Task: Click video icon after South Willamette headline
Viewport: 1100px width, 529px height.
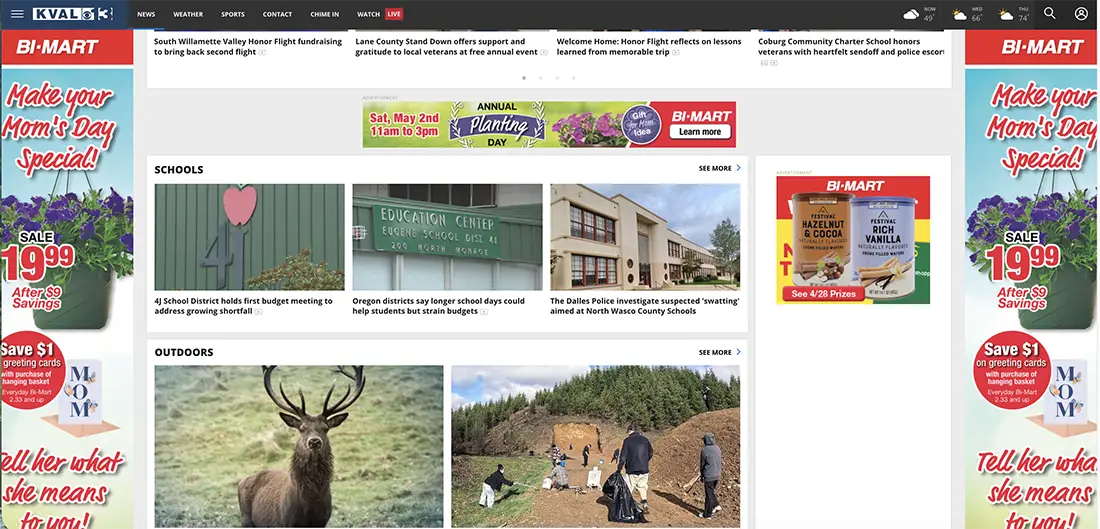Action: pyautogui.click(x=262, y=53)
